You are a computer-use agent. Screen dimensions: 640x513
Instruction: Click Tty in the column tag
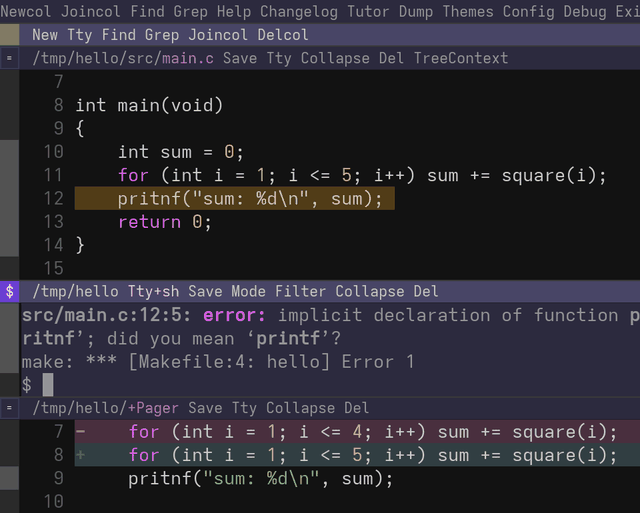coord(80,35)
